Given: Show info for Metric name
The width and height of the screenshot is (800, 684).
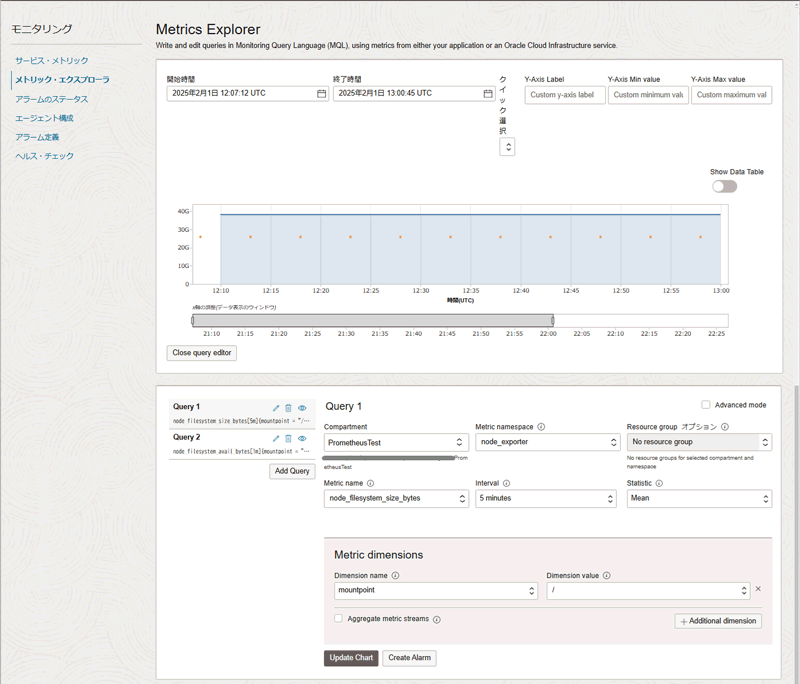Looking at the screenshot, I should (x=370, y=483).
